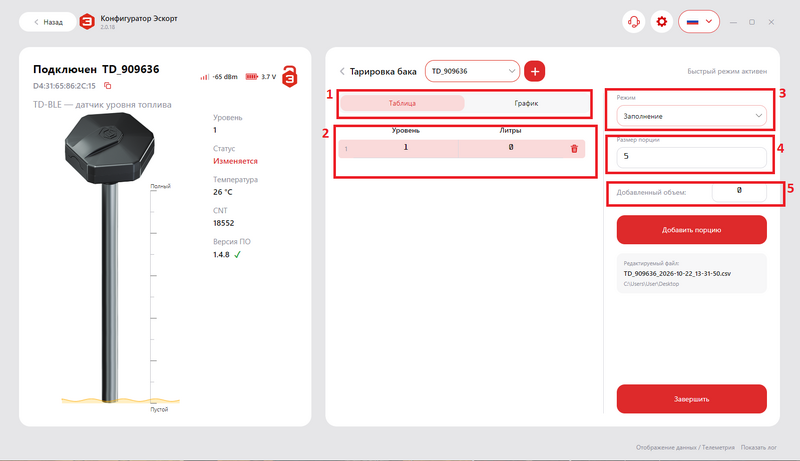Image resolution: width=800 pixels, height=461 pixels.
Task: Click the CNT value 18552
Action: pos(223,223)
